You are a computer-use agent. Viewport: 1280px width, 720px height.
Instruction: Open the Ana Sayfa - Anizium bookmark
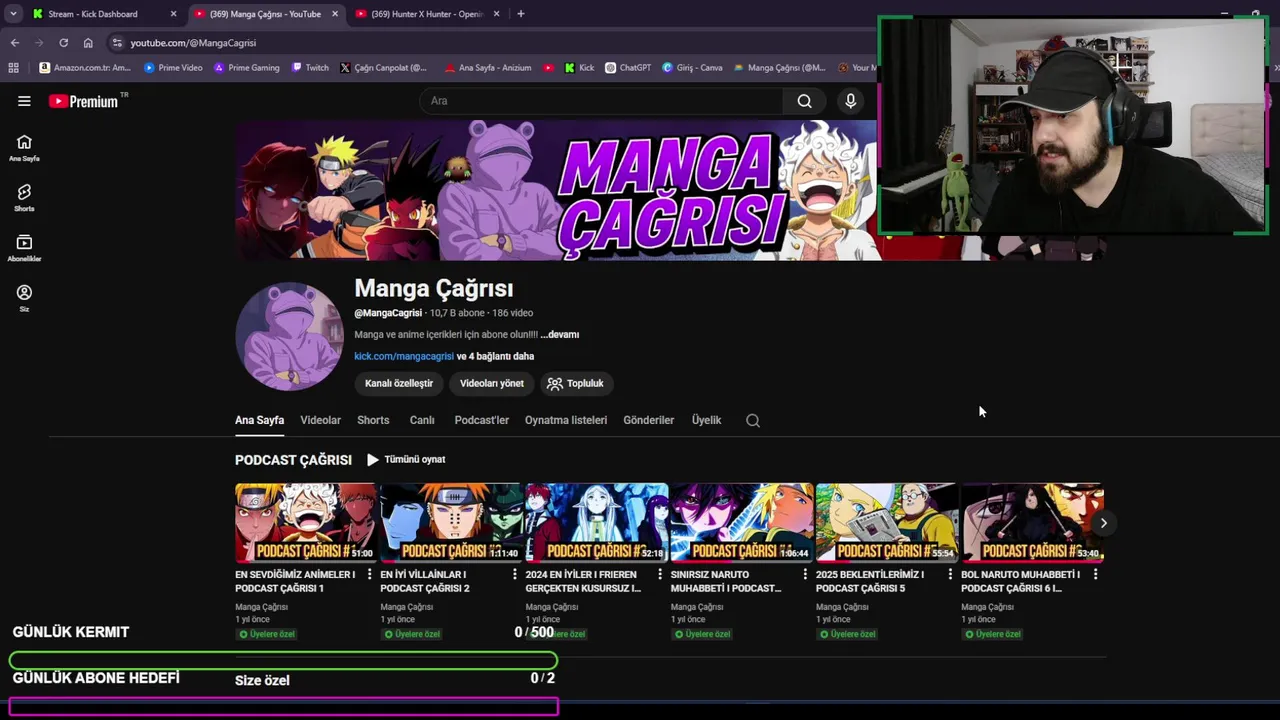[x=488, y=68]
